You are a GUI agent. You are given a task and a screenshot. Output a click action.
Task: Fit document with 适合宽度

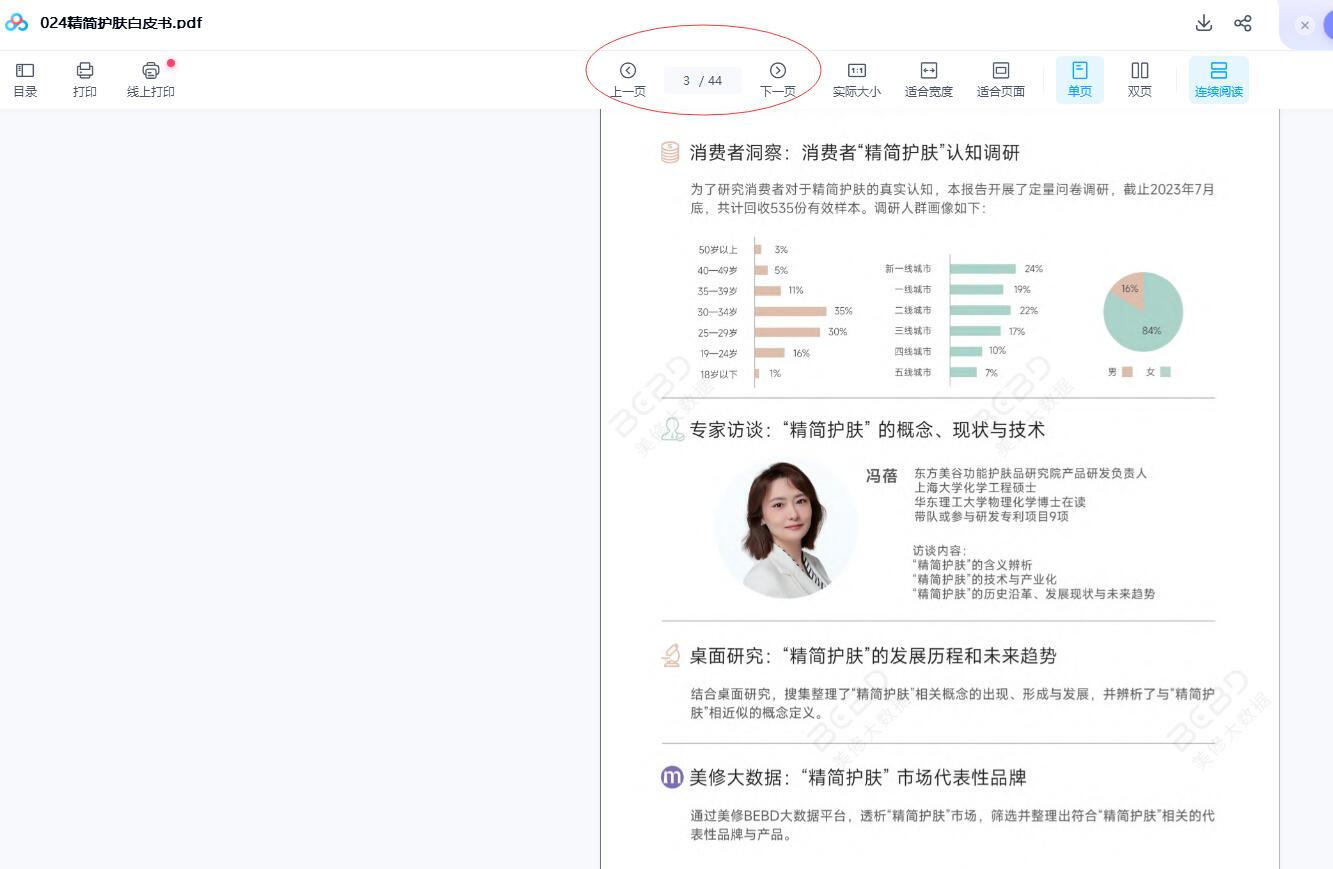[929, 79]
